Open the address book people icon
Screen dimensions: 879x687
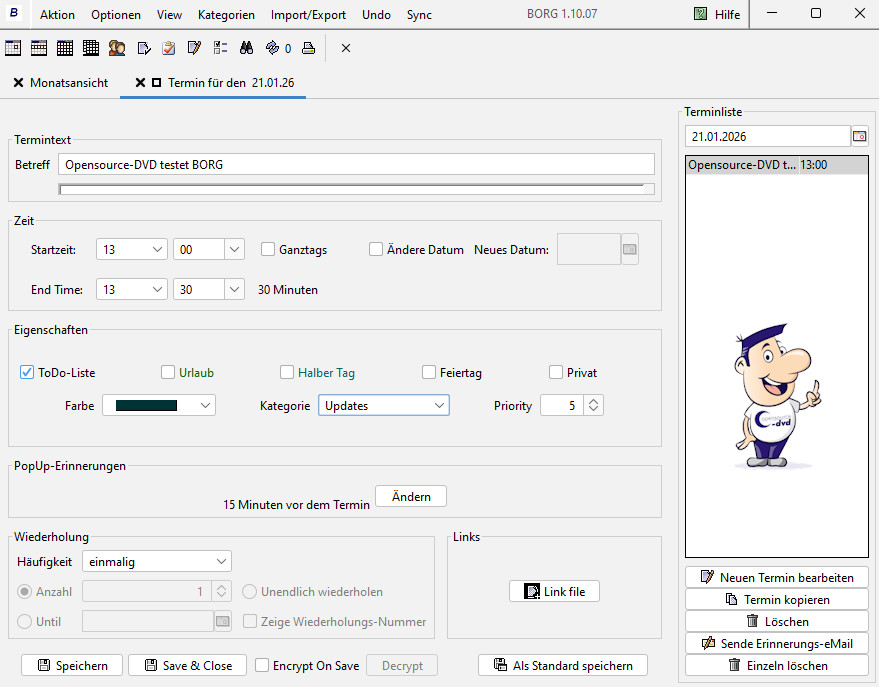click(x=117, y=48)
